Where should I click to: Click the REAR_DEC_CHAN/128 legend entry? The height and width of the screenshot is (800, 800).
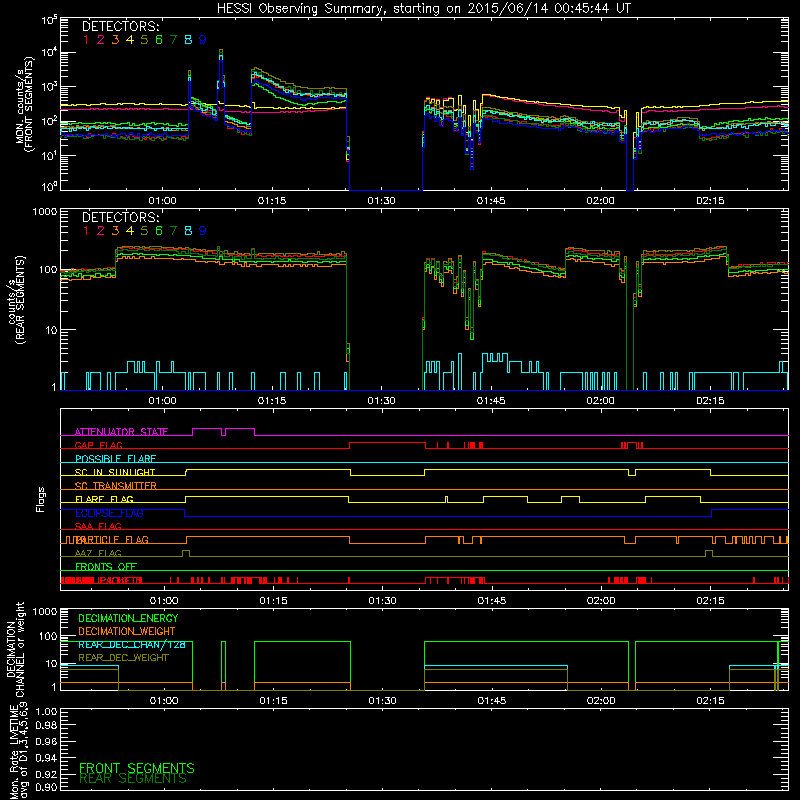[x=132, y=645]
